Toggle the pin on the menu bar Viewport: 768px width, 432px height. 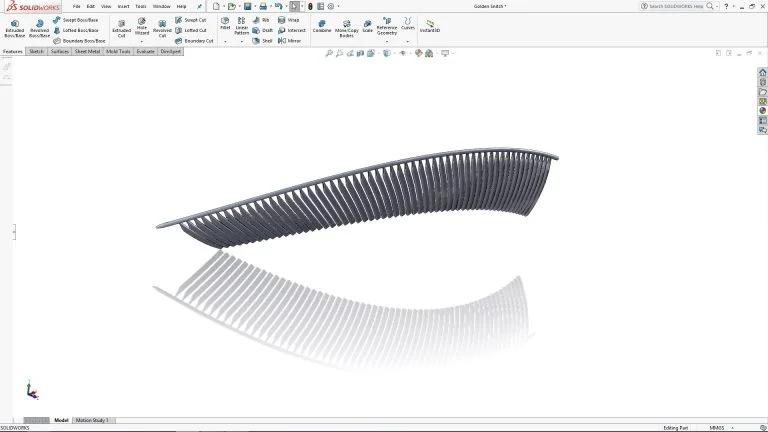(199, 6)
